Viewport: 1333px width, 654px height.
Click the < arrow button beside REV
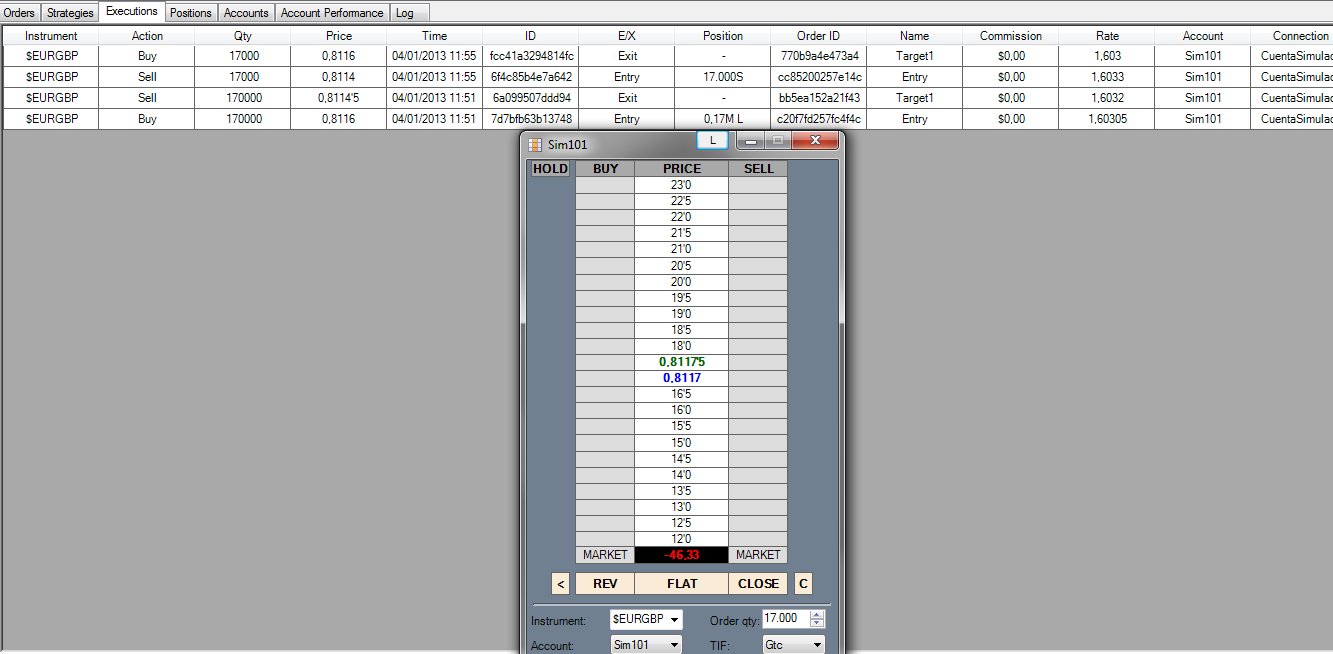coord(560,584)
